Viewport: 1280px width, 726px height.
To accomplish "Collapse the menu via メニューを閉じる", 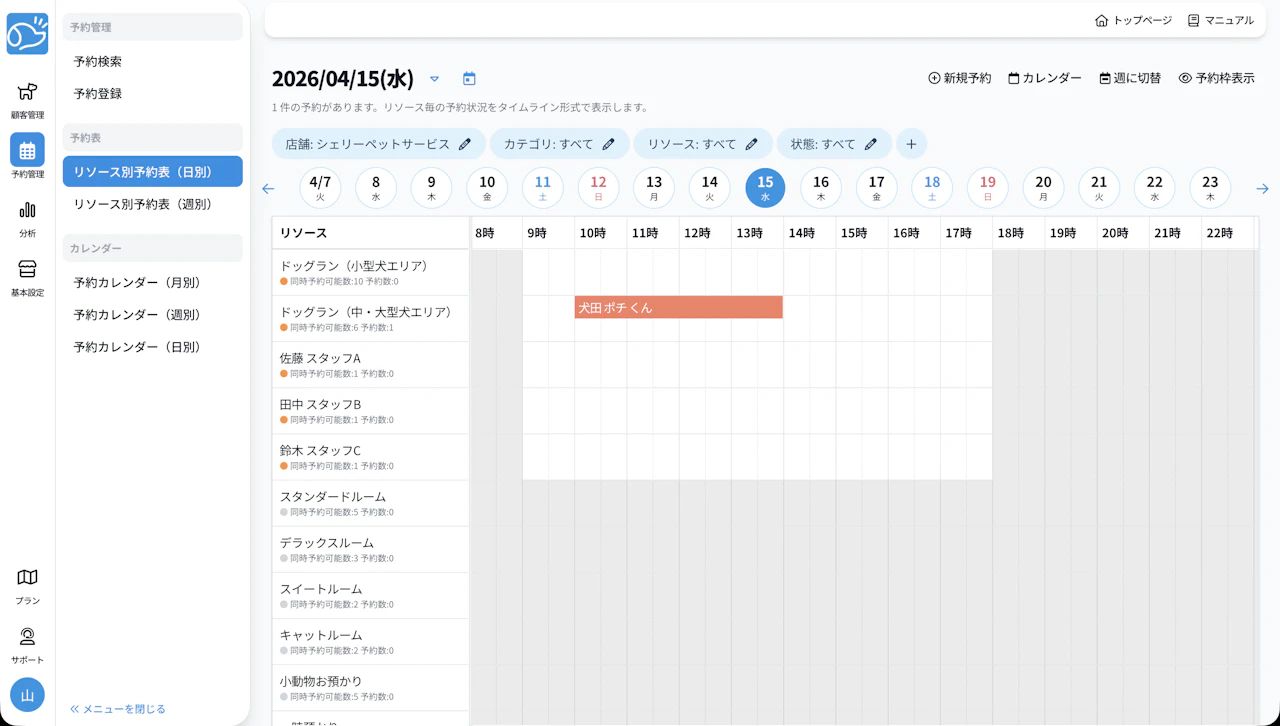I will (x=118, y=708).
